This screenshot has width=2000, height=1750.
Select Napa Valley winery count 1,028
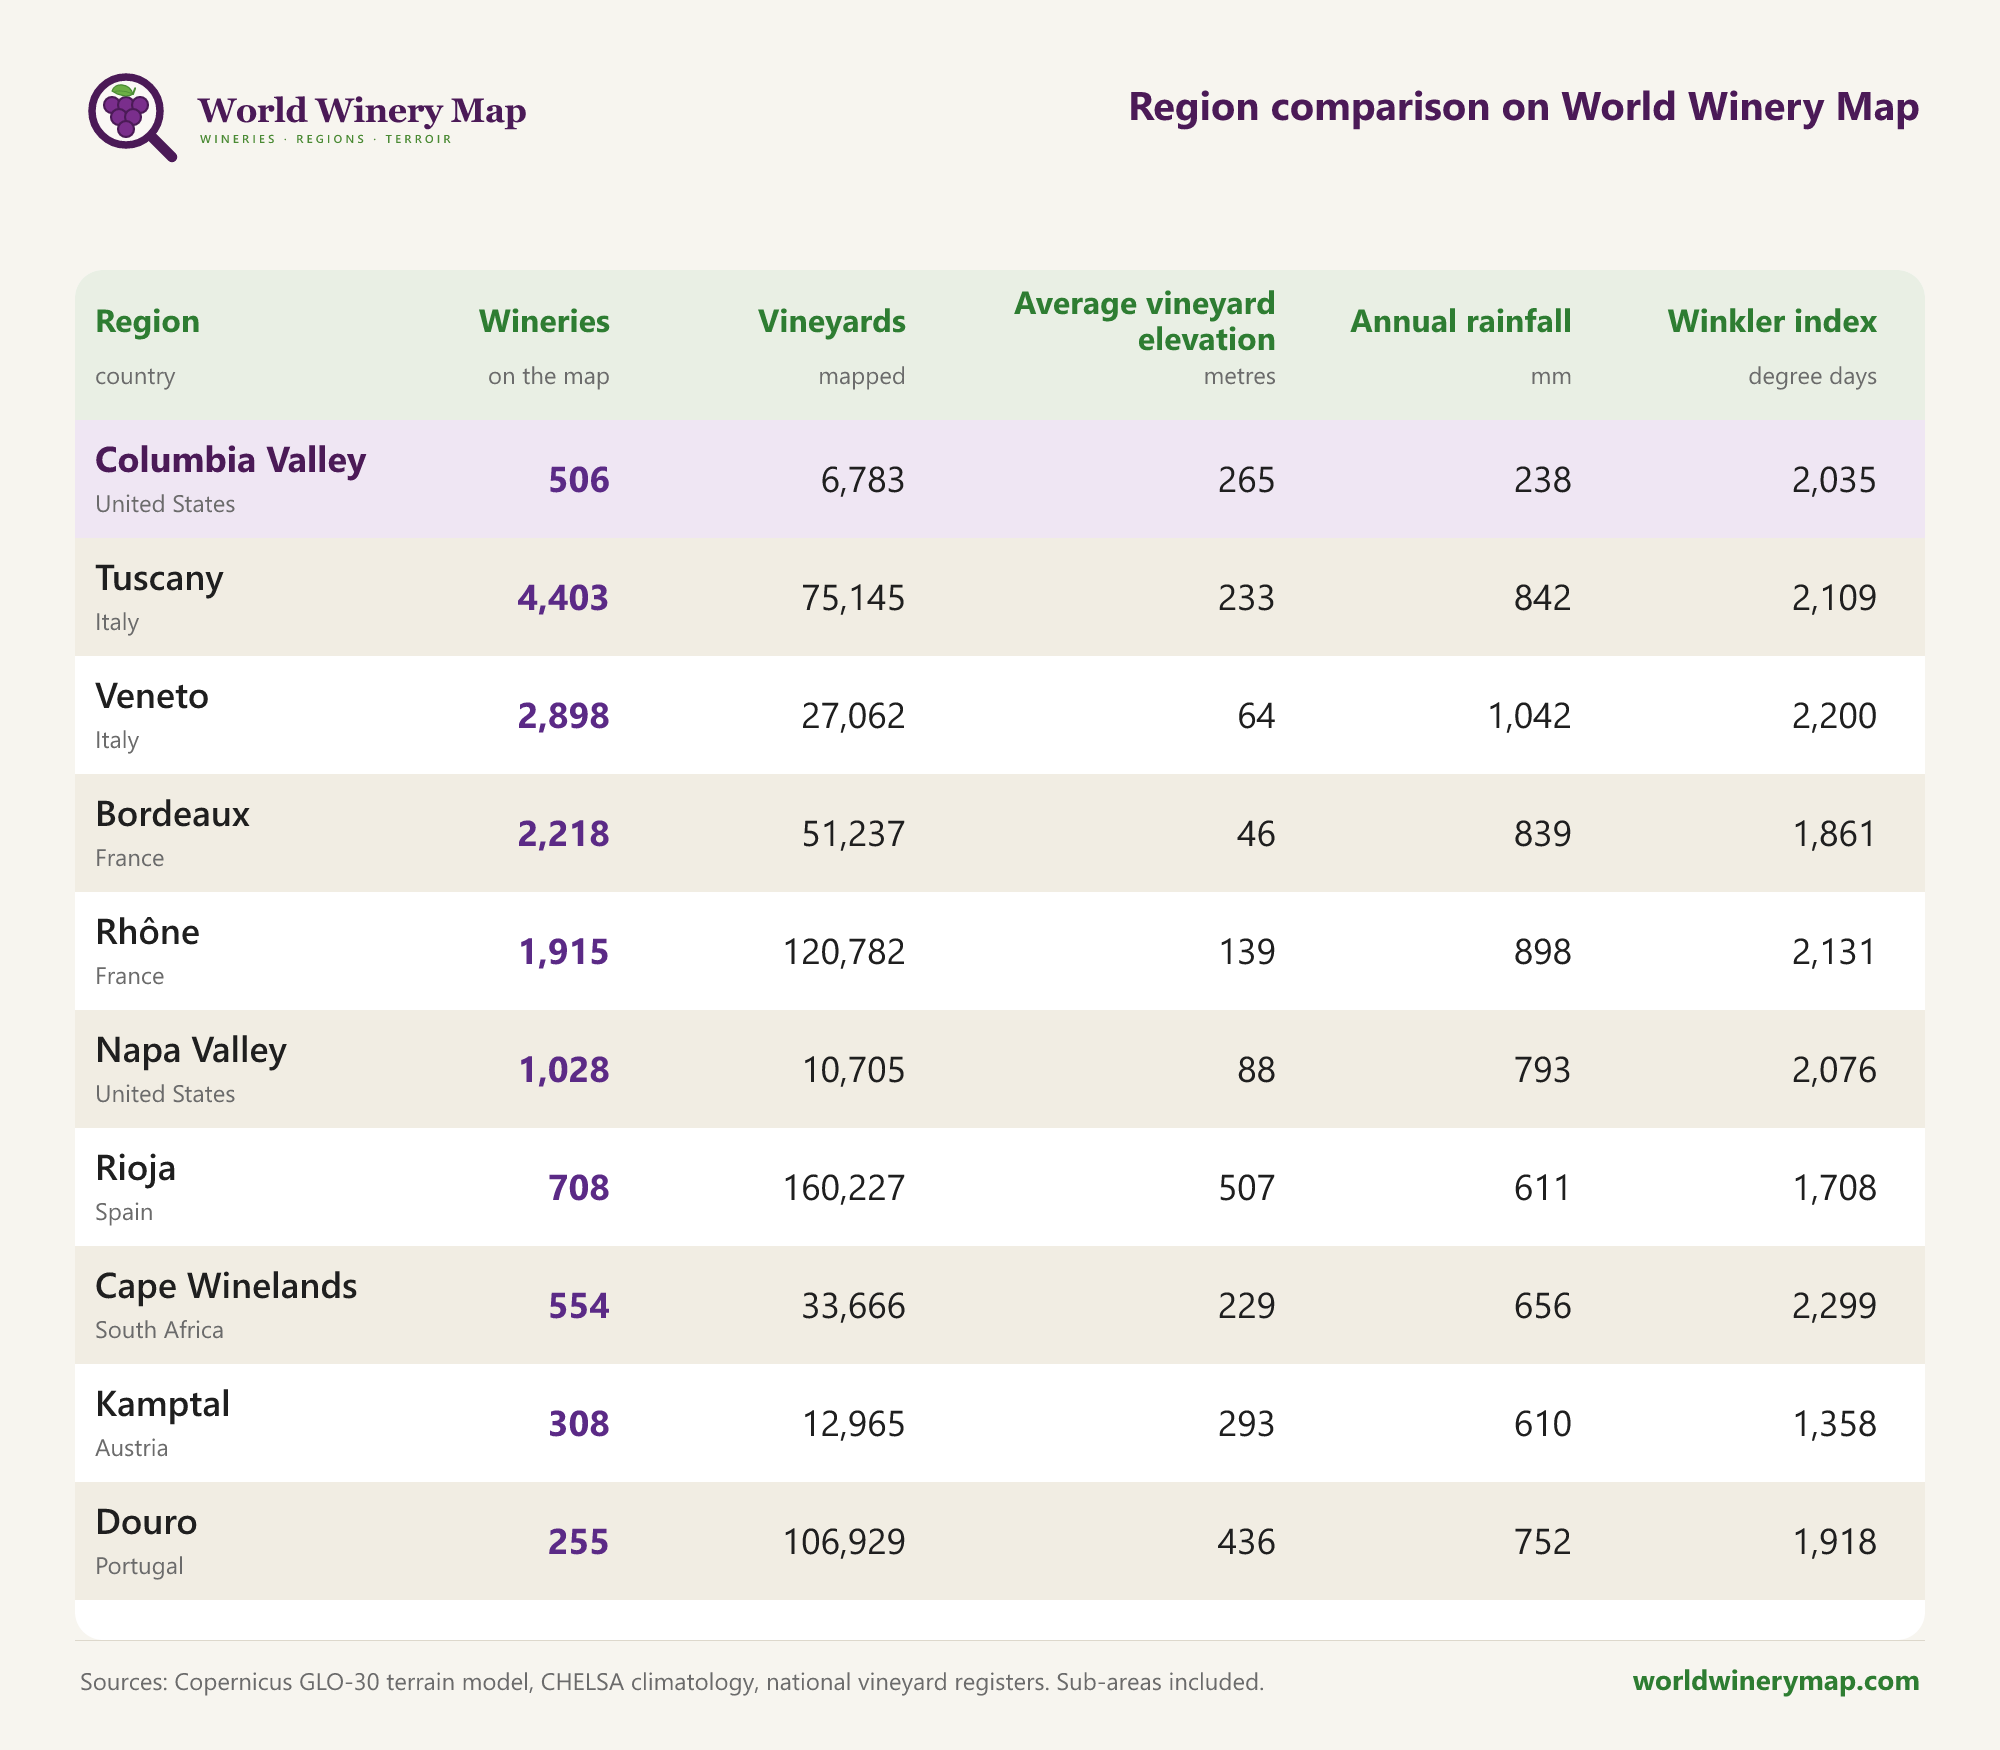[563, 1070]
